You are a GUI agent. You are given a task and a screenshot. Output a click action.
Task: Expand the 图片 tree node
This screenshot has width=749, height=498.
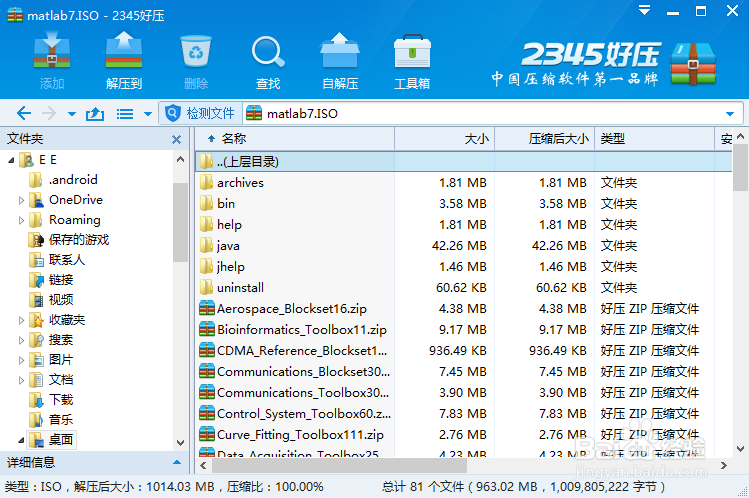[x=21, y=360]
